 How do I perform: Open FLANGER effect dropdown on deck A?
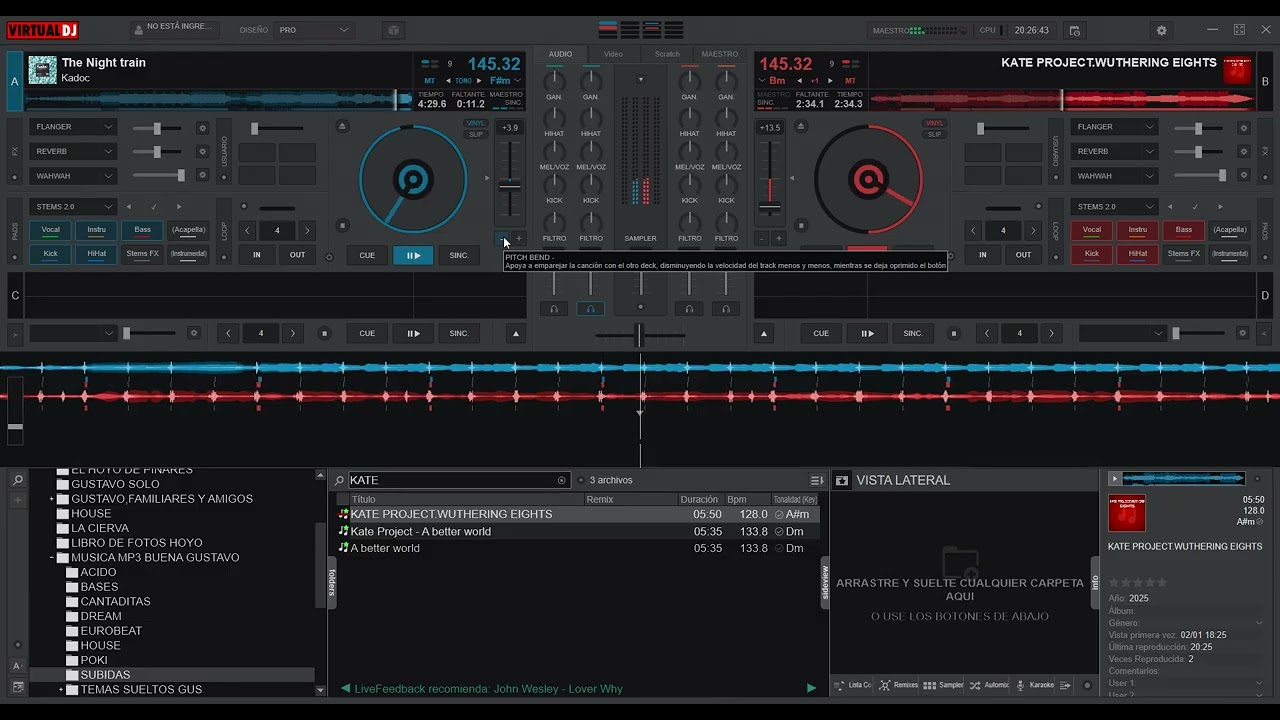pyautogui.click(x=75, y=127)
